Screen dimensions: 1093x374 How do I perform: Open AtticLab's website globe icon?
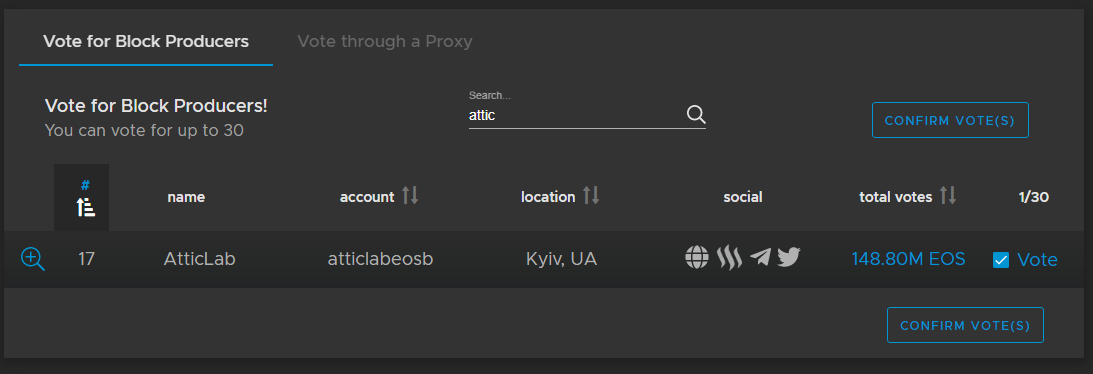(697, 258)
